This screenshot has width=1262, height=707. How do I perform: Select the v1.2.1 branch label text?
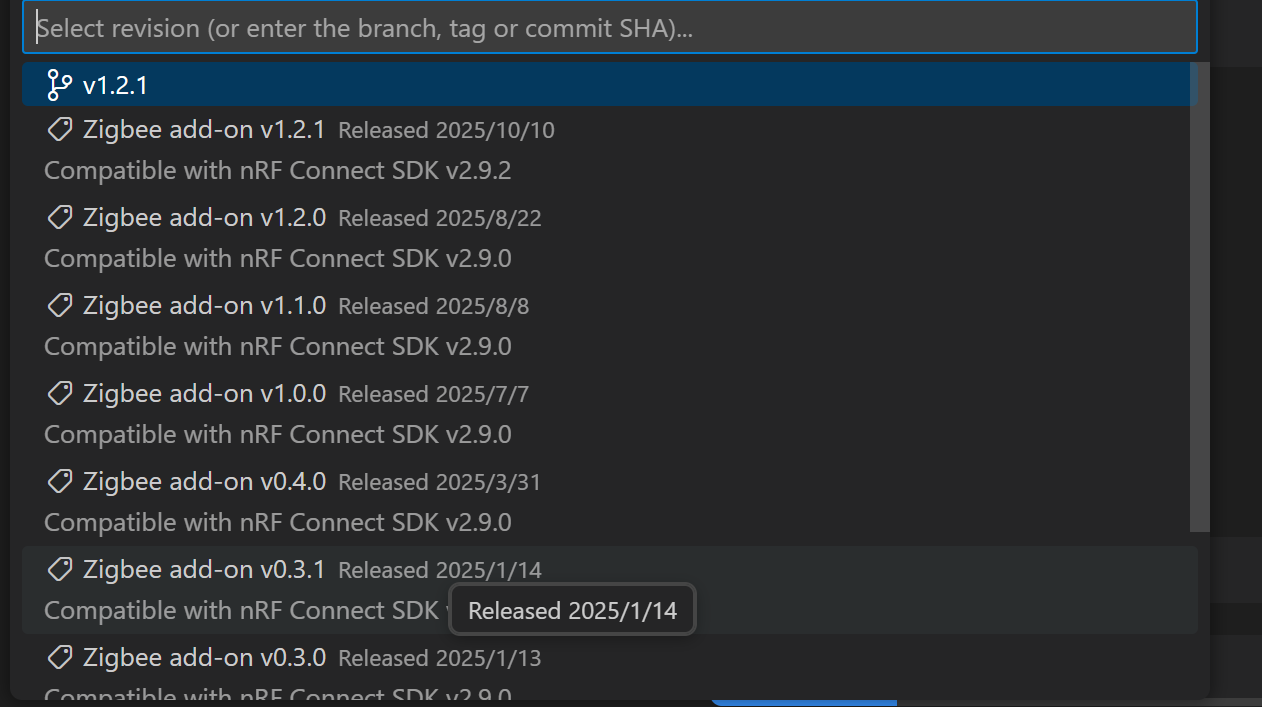115,86
